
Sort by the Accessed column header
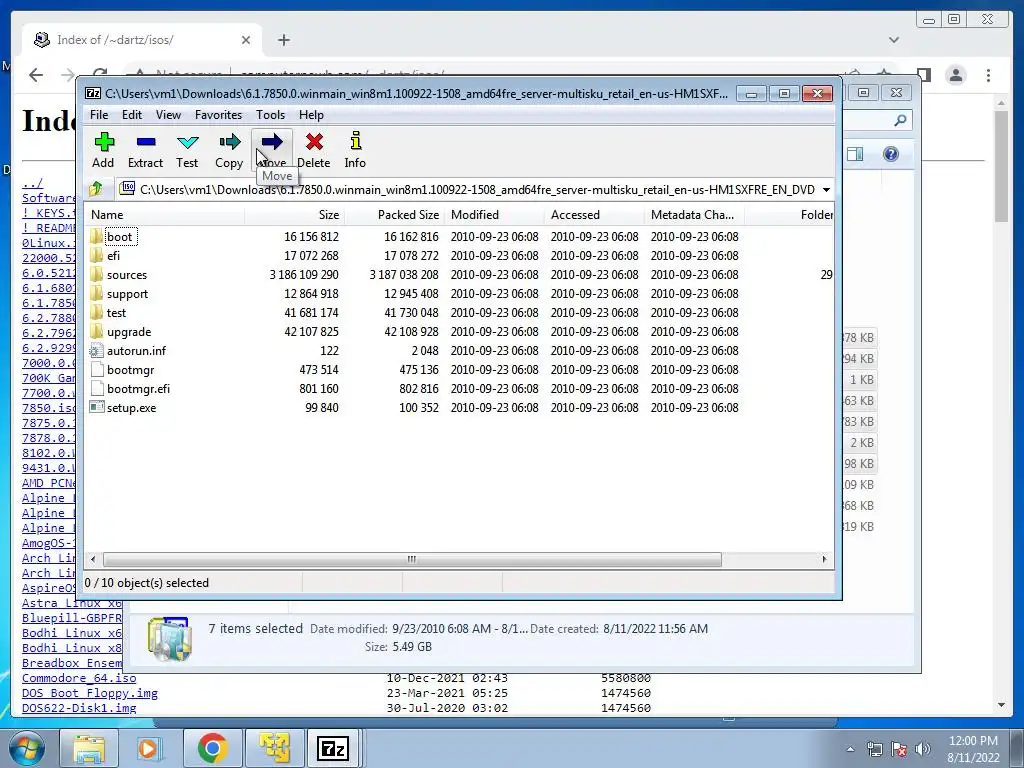(x=594, y=215)
